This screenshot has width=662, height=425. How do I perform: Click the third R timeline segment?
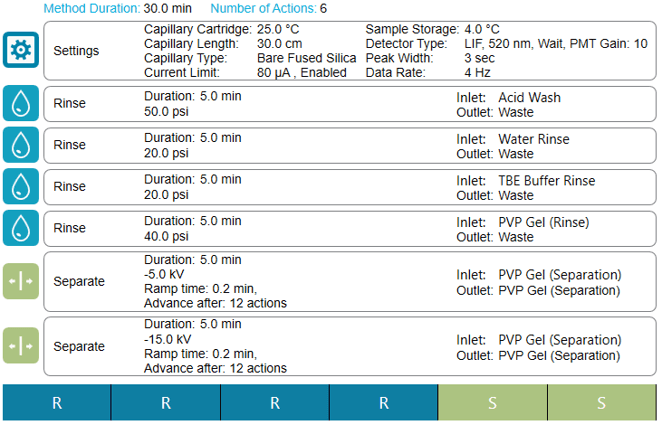coord(274,403)
